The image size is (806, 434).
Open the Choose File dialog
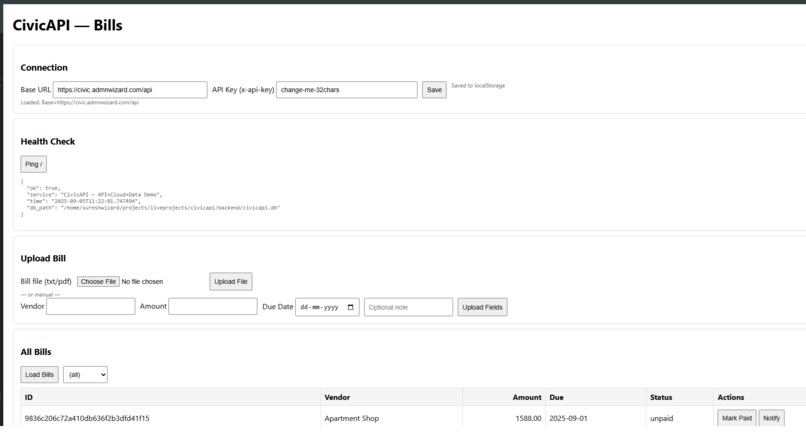coord(98,281)
